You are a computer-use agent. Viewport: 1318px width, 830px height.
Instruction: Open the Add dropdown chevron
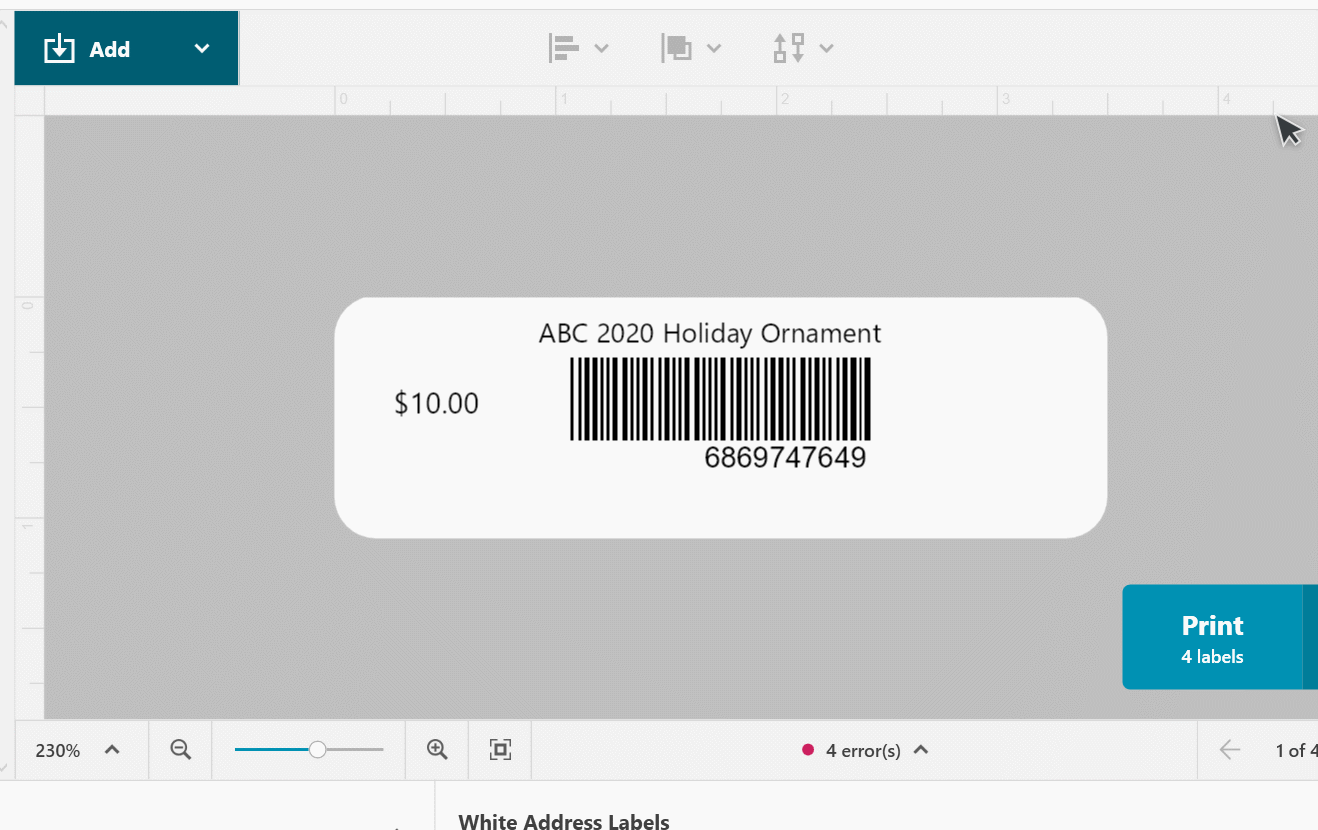tap(202, 47)
